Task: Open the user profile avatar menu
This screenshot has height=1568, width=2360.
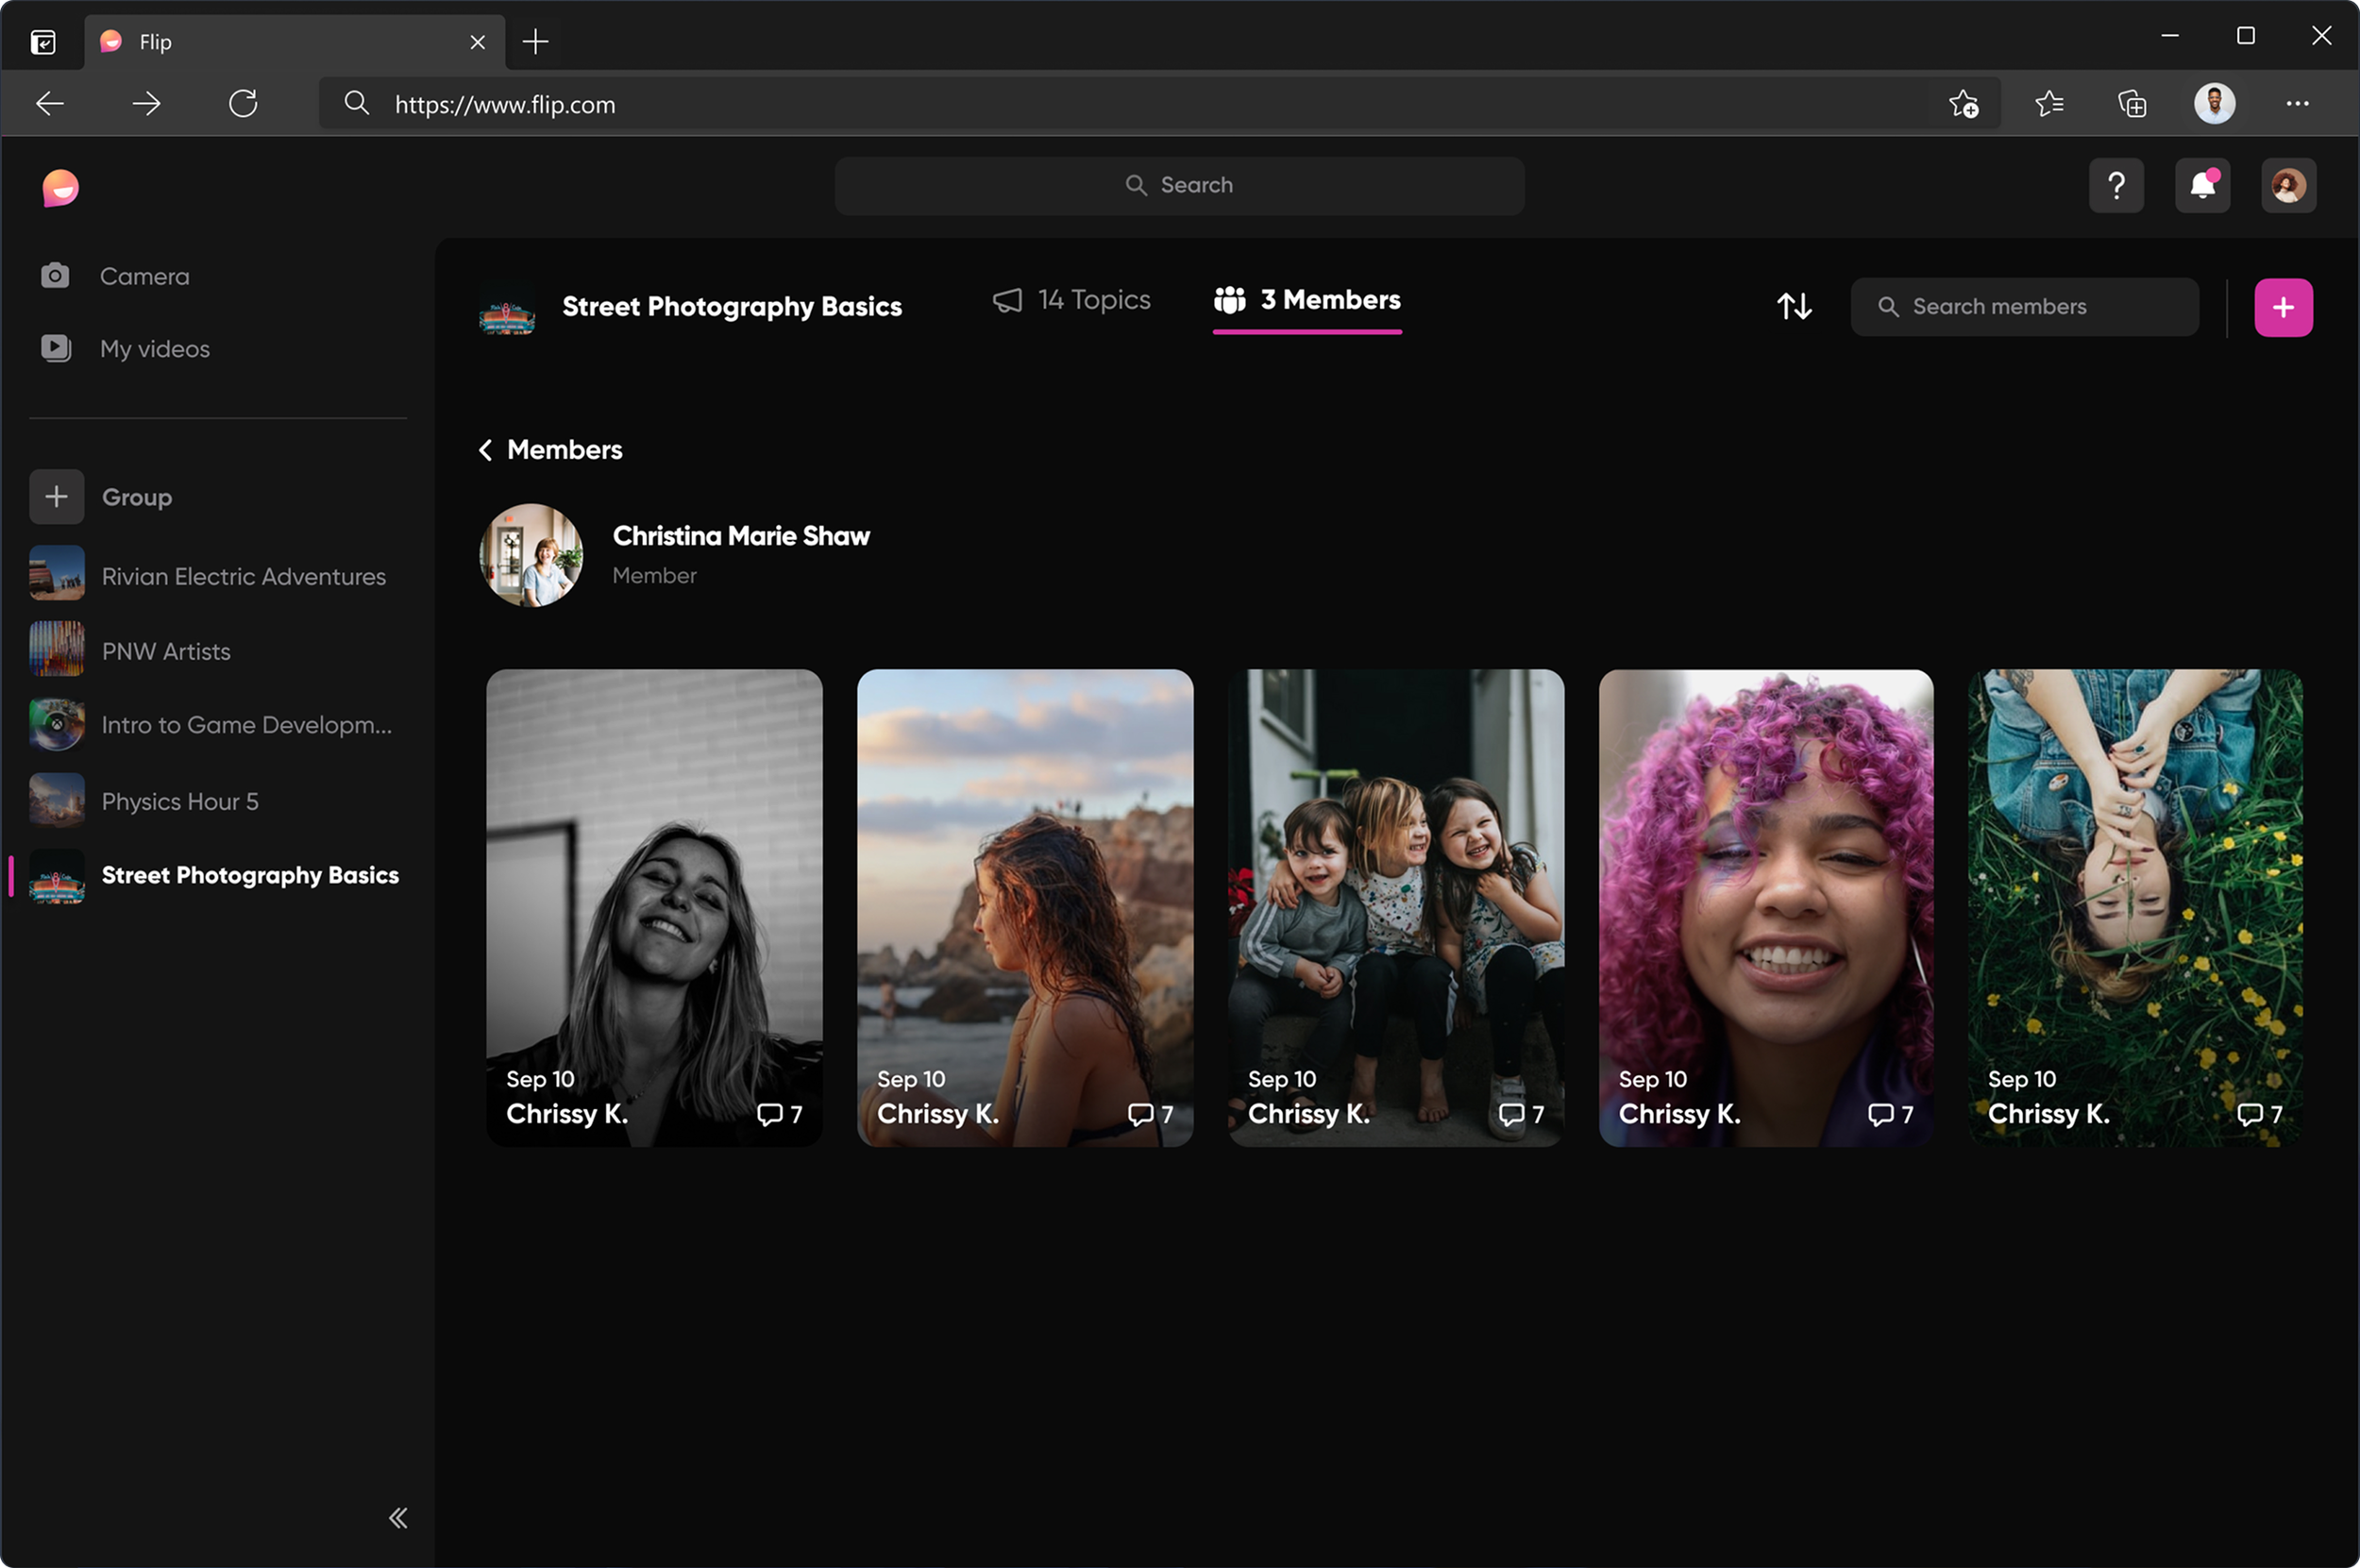Action: pos(2288,186)
